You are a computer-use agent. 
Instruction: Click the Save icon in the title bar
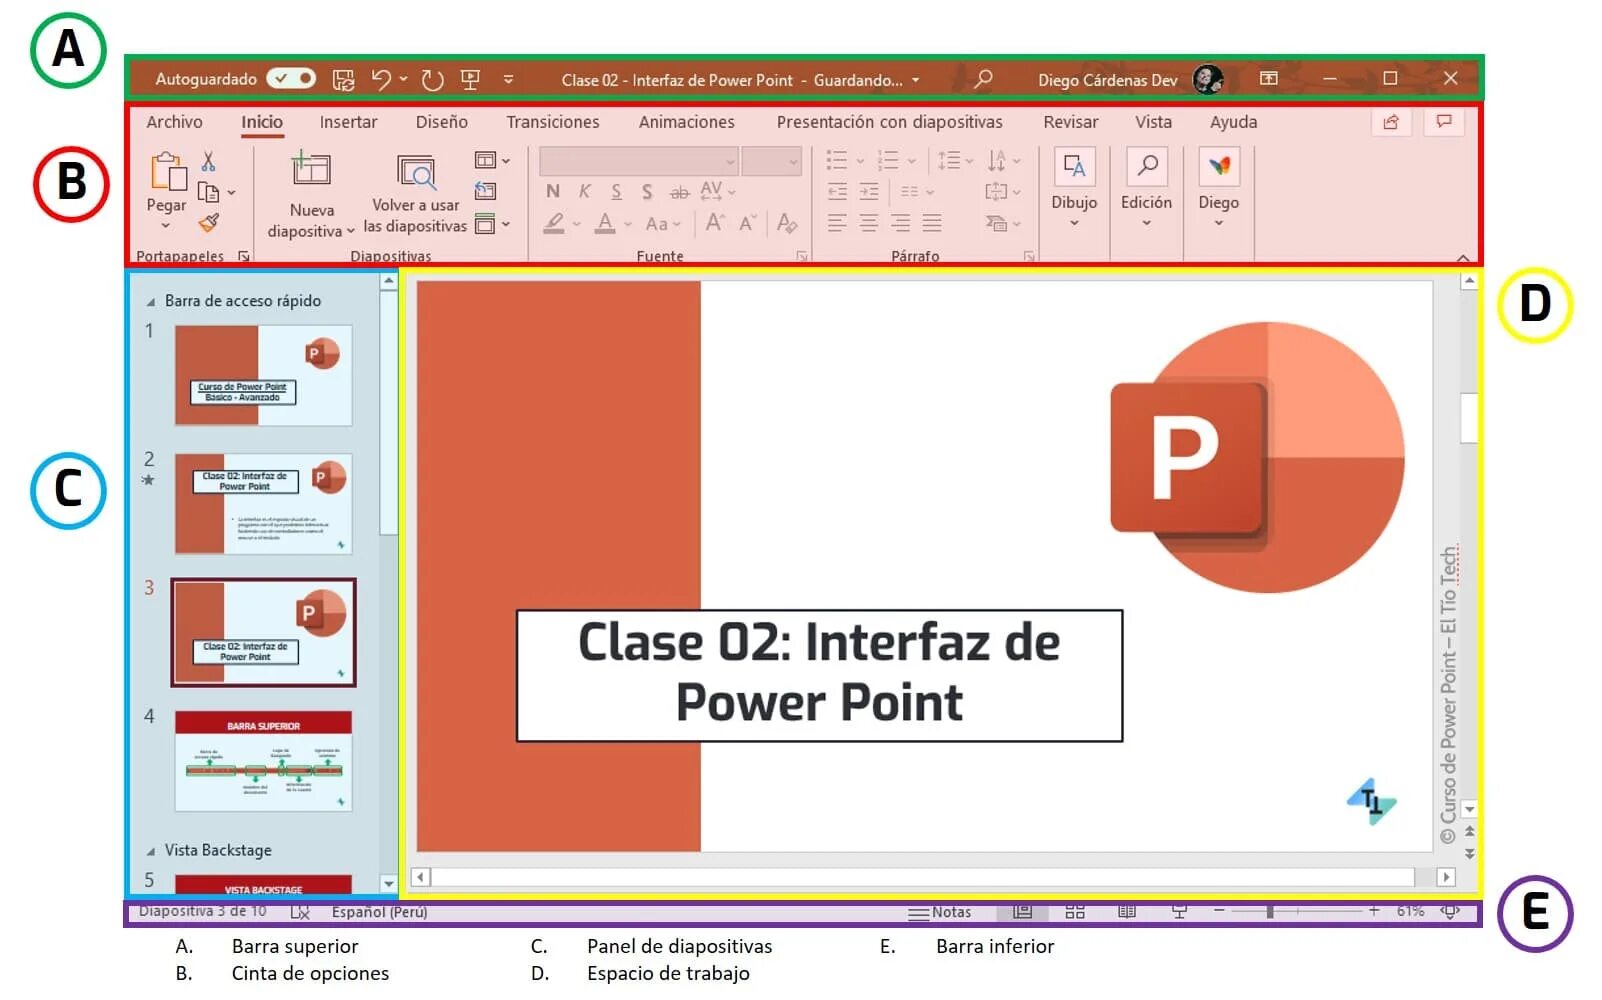click(343, 79)
